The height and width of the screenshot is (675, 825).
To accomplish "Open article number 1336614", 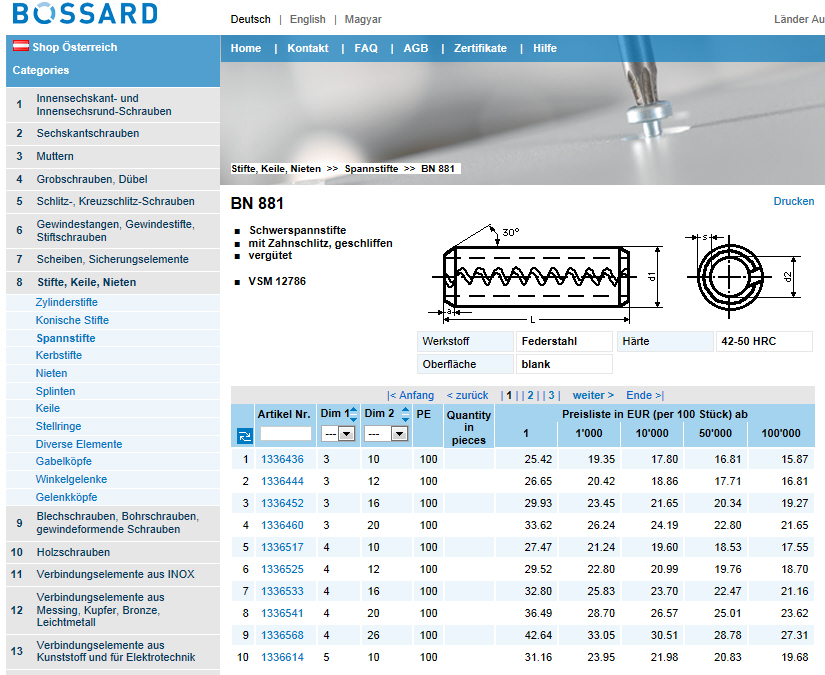I will coord(283,657).
